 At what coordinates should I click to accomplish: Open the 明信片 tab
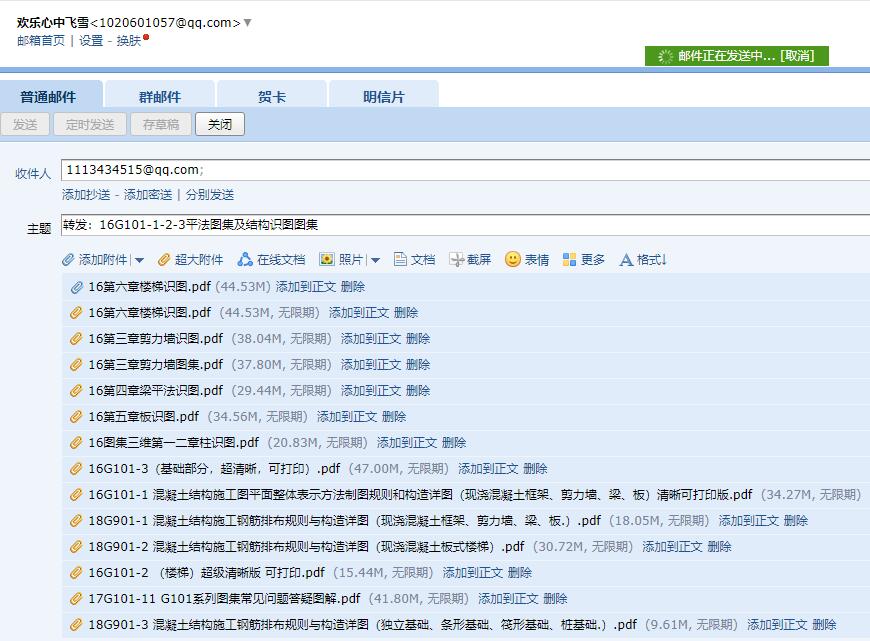tap(384, 95)
